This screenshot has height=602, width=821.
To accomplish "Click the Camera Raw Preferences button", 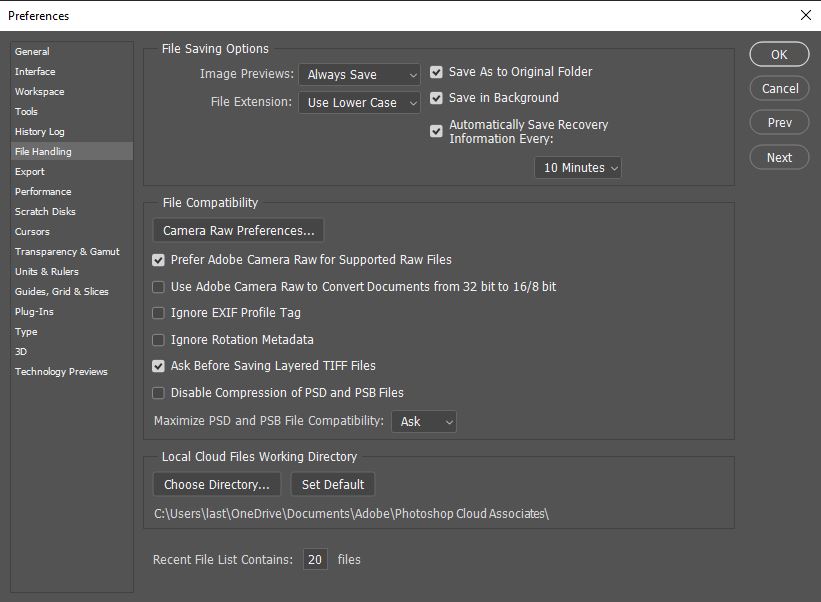I will tap(238, 230).
